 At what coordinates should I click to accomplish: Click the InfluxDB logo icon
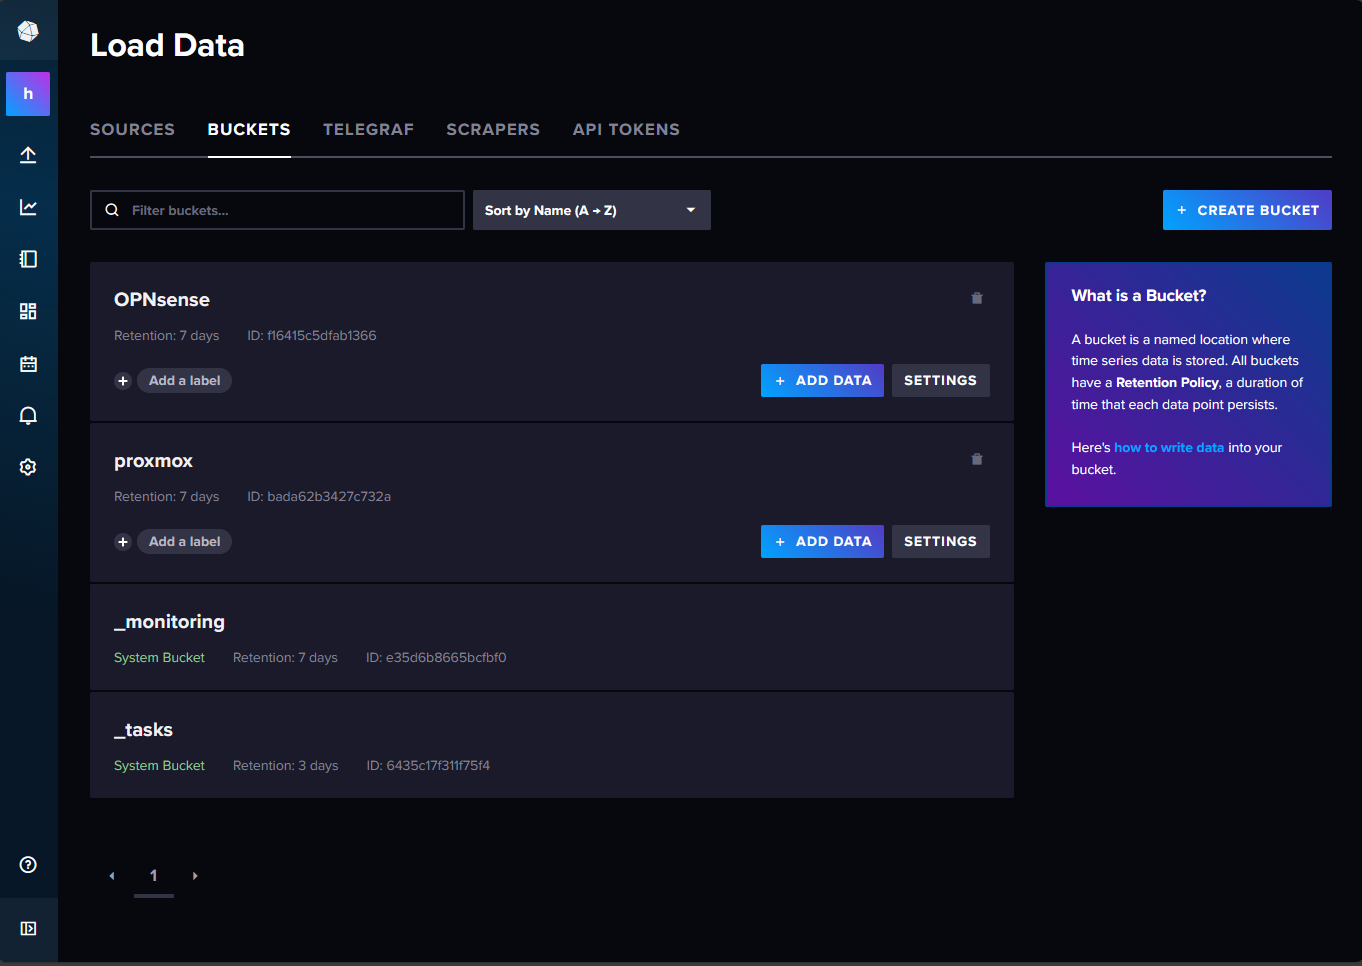click(x=28, y=32)
